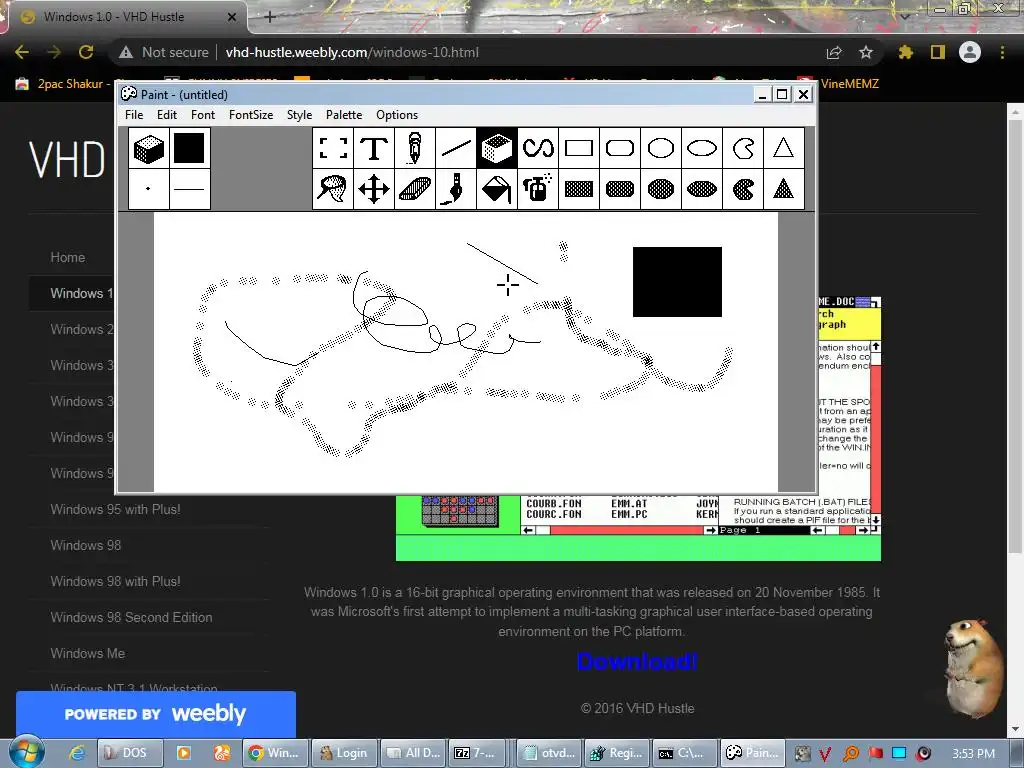Open the Options menu in Paint
This screenshot has height=768, width=1024.
point(396,115)
